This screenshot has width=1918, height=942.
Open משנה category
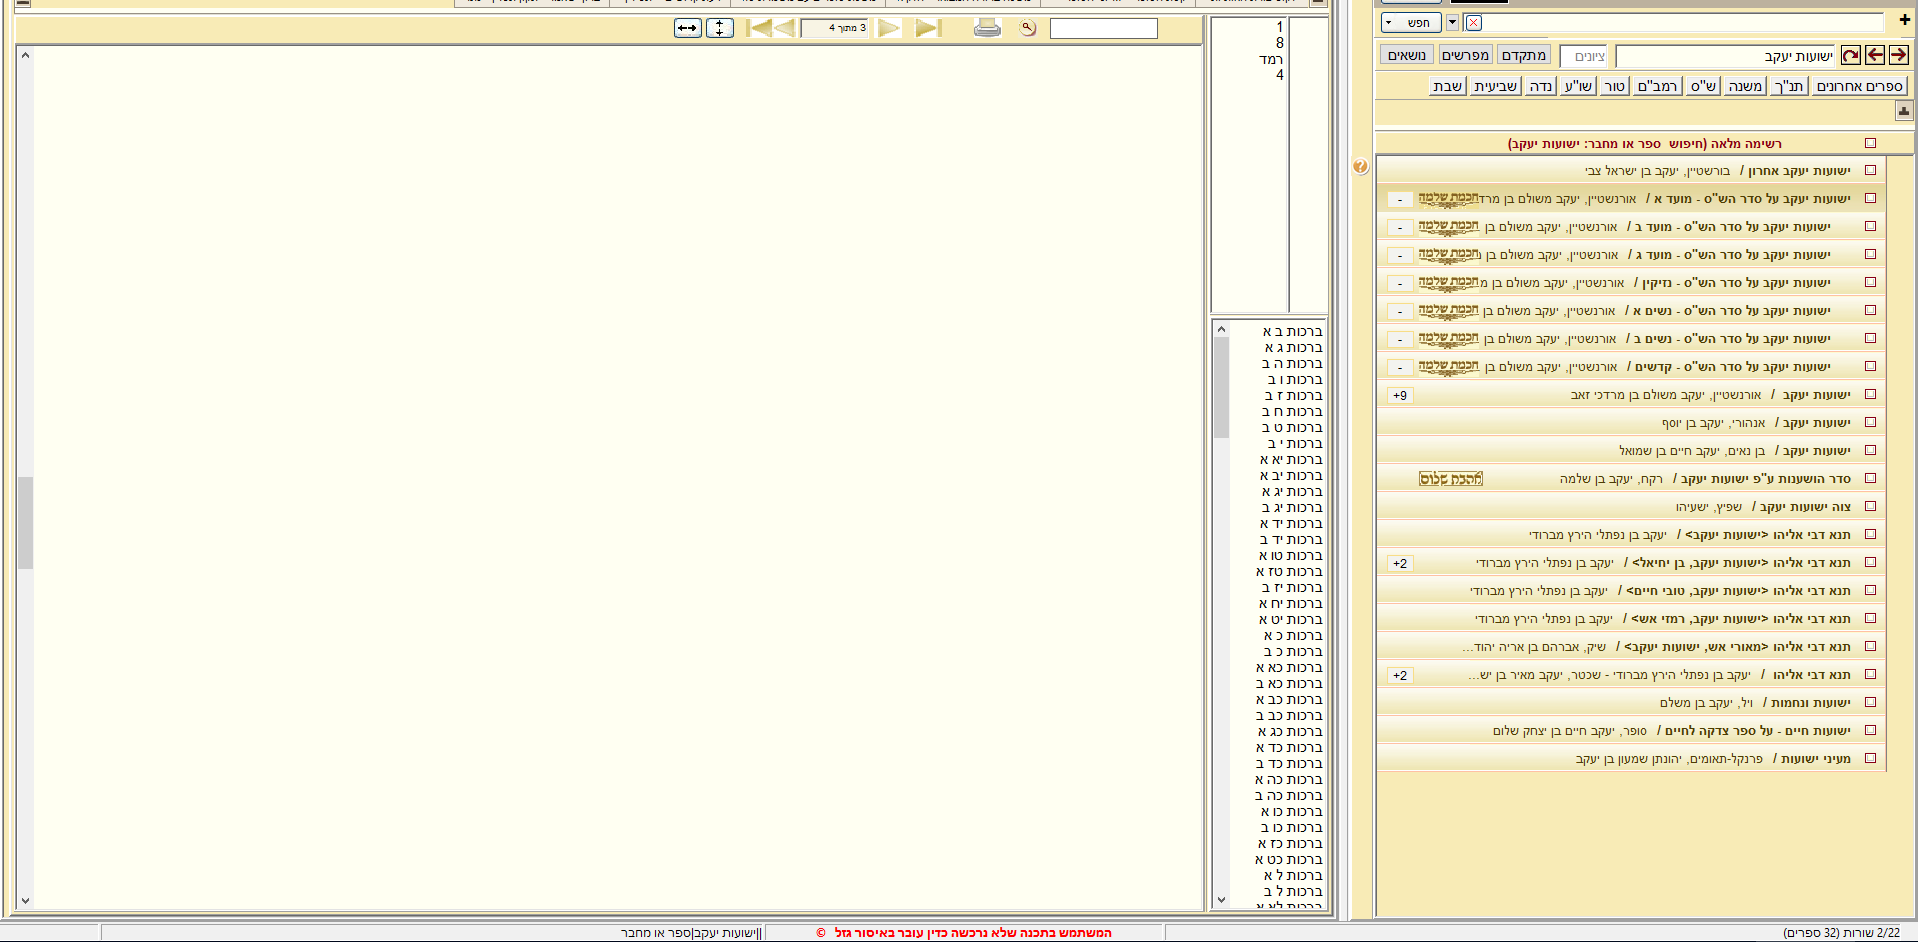(x=1745, y=86)
